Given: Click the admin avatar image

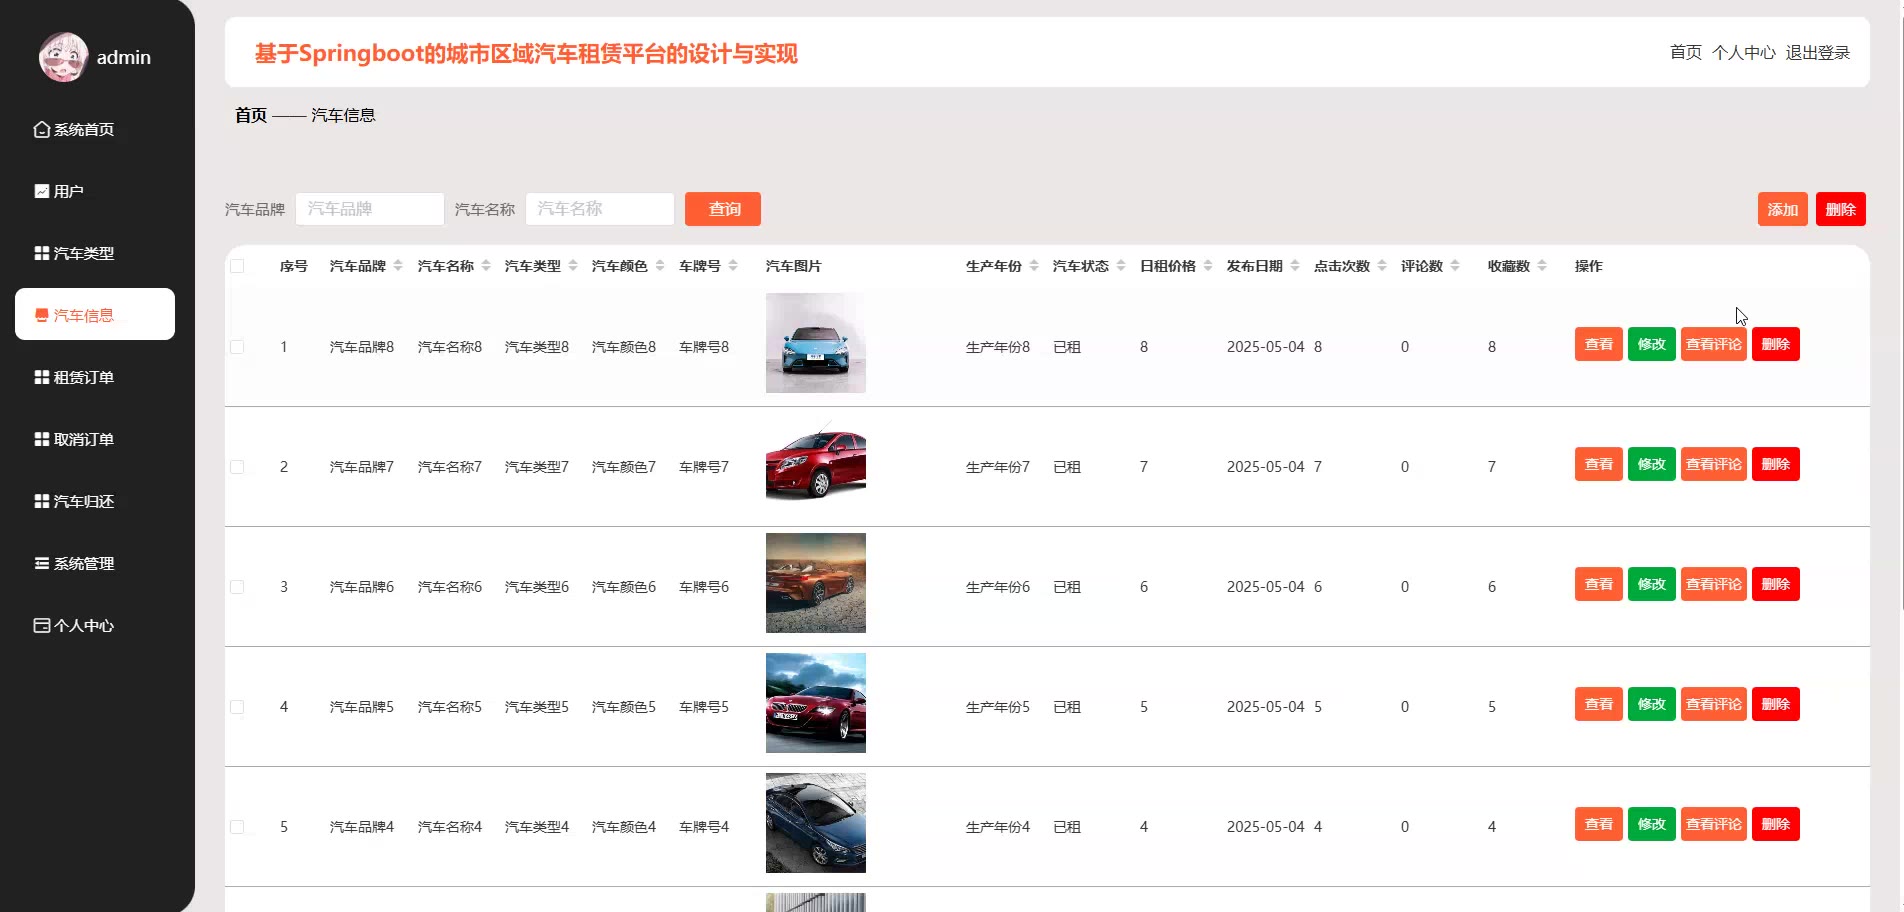Looking at the screenshot, I should pyautogui.click(x=63, y=57).
